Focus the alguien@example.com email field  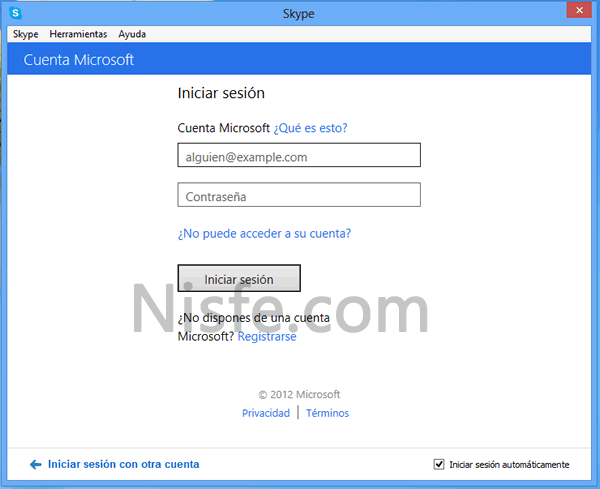299,155
